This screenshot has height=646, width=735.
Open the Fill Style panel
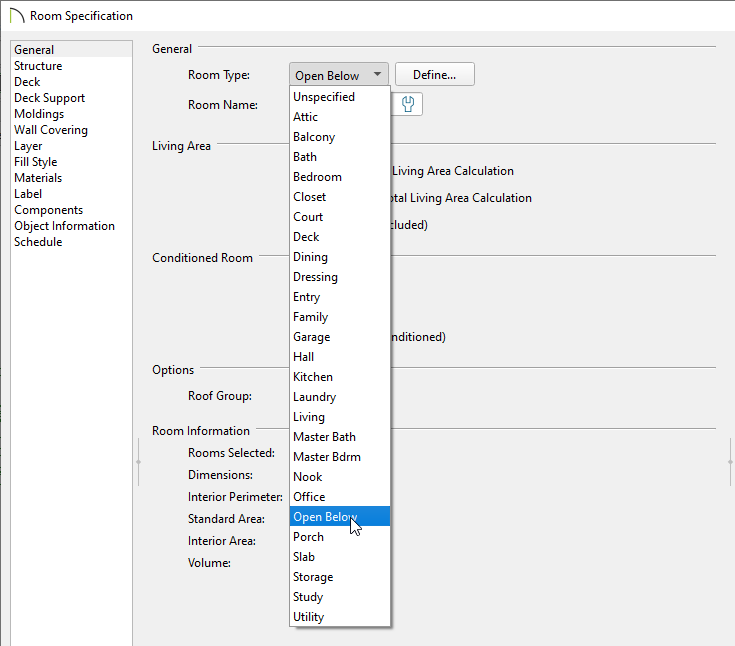[x=71, y=162]
